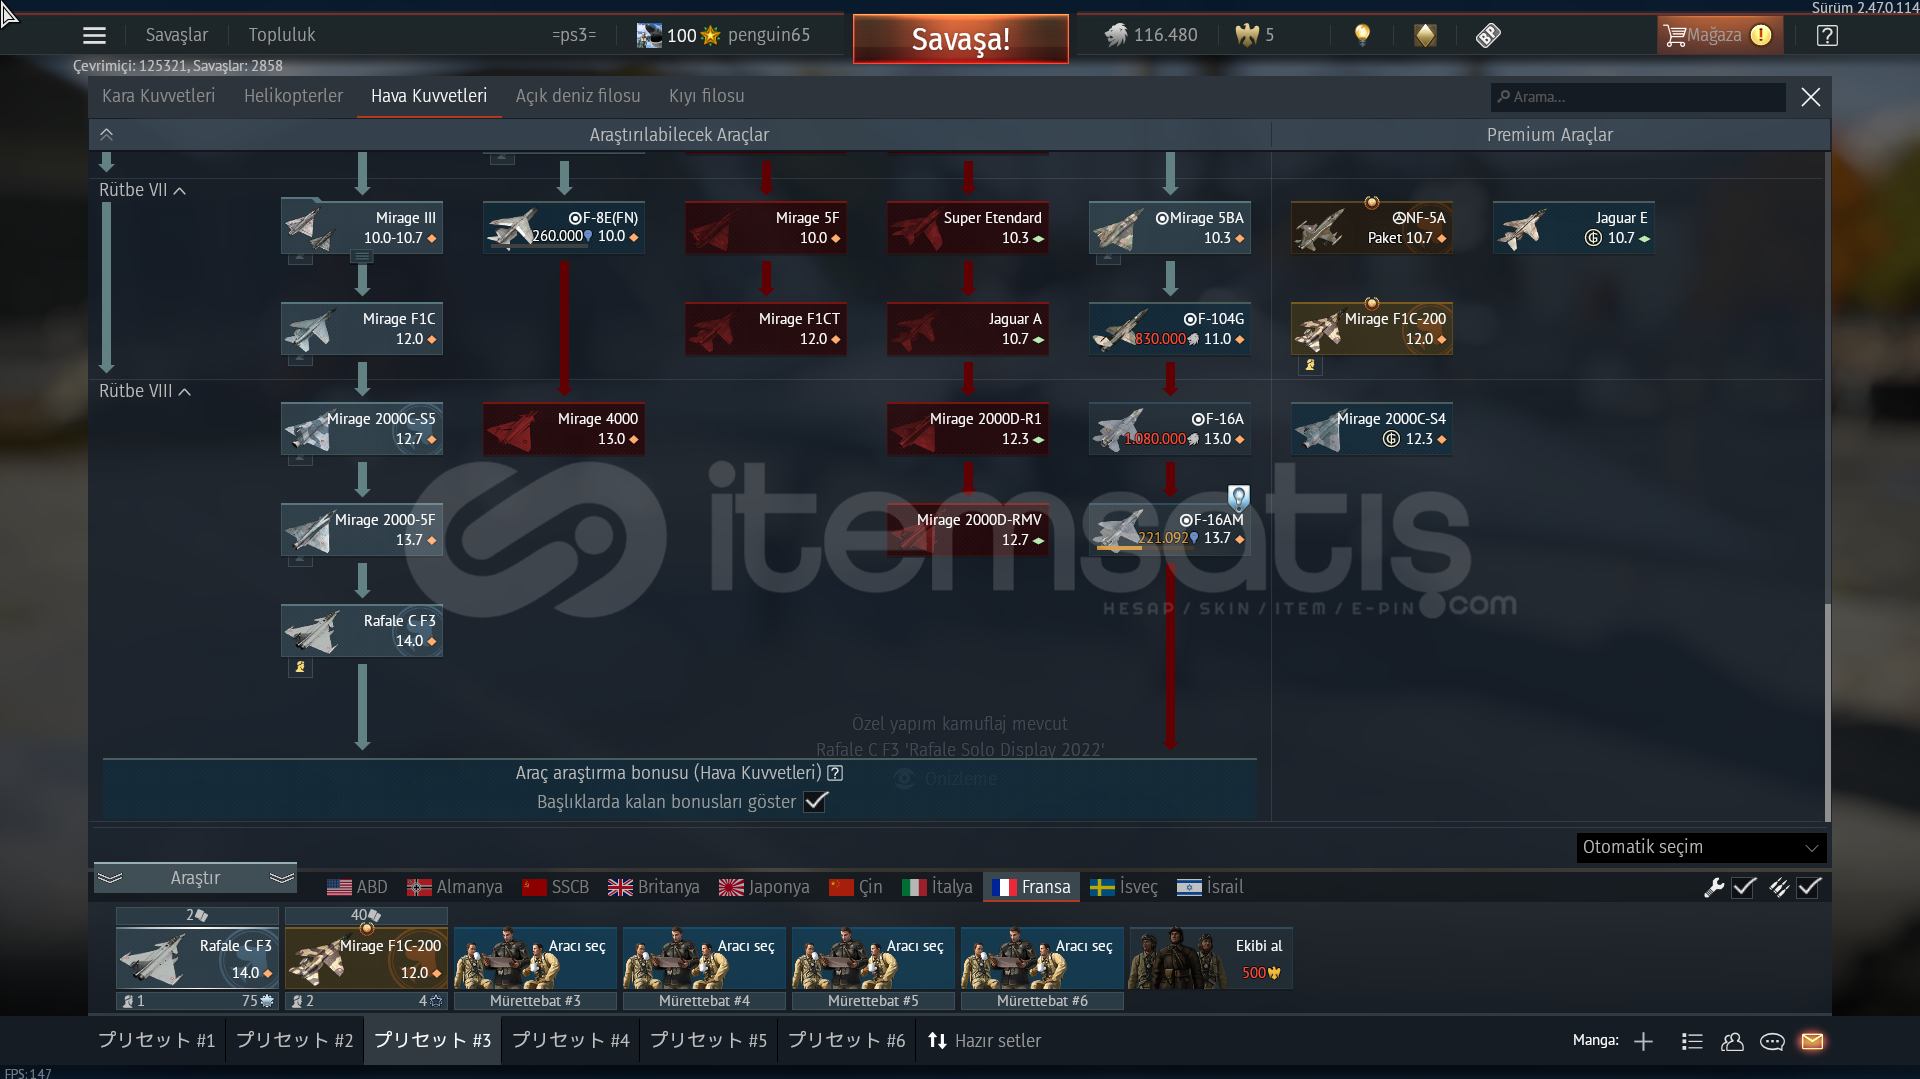Select Fransa nation tab
The height and width of the screenshot is (1079, 1920).
(1031, 887)
